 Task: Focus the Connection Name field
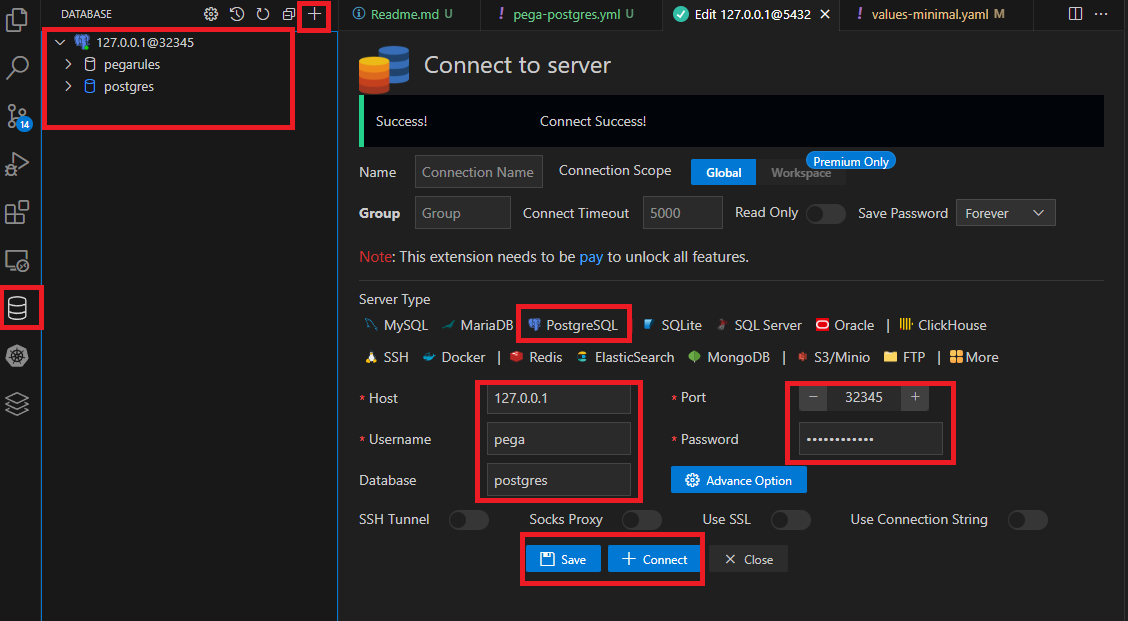(478, 172)
